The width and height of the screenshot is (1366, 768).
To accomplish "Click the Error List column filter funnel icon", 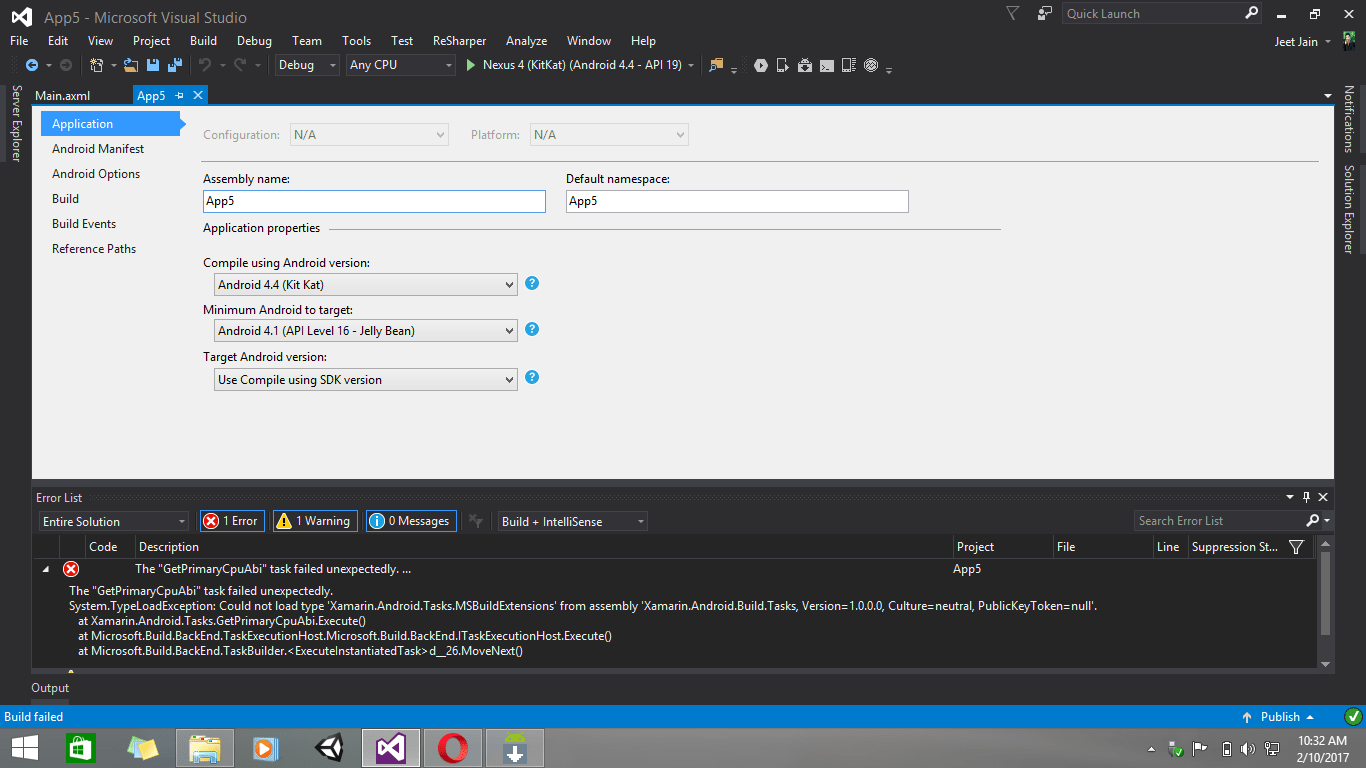I will (x=1297, y=547).
